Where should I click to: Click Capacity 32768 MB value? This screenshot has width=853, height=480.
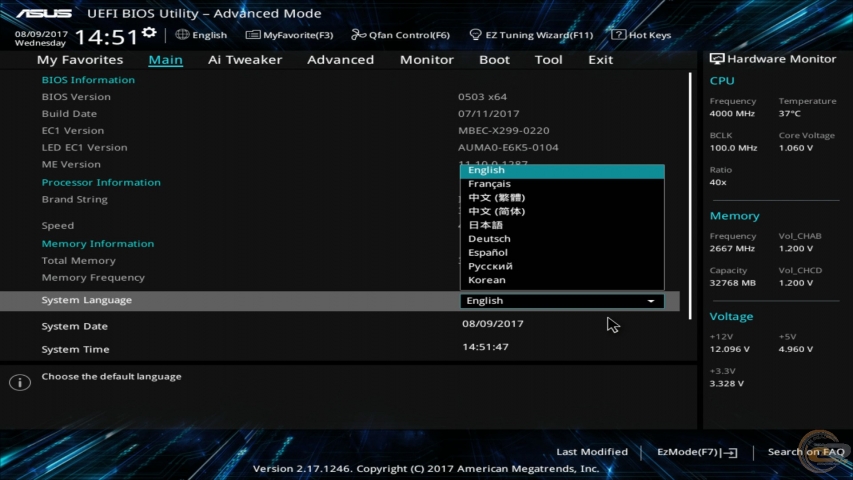733,283
